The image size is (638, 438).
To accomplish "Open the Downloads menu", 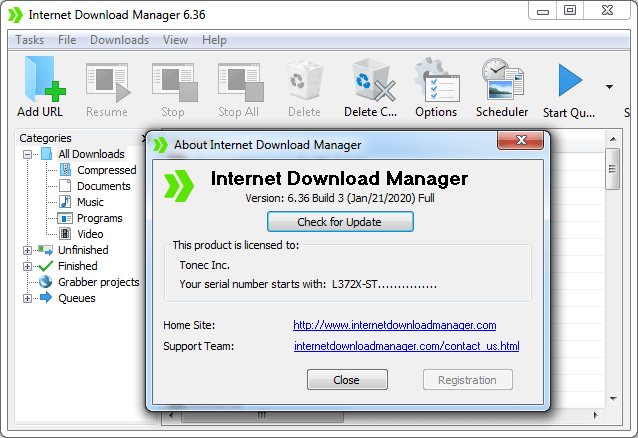I will pyautogui.click(x=119, y=40).
